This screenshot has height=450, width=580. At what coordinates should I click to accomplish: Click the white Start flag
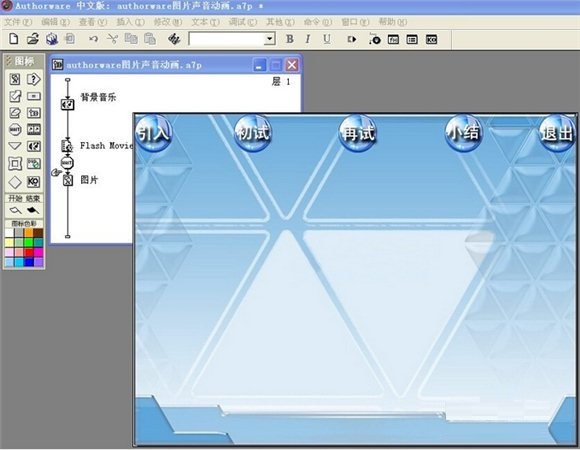(x=15, y=210)
